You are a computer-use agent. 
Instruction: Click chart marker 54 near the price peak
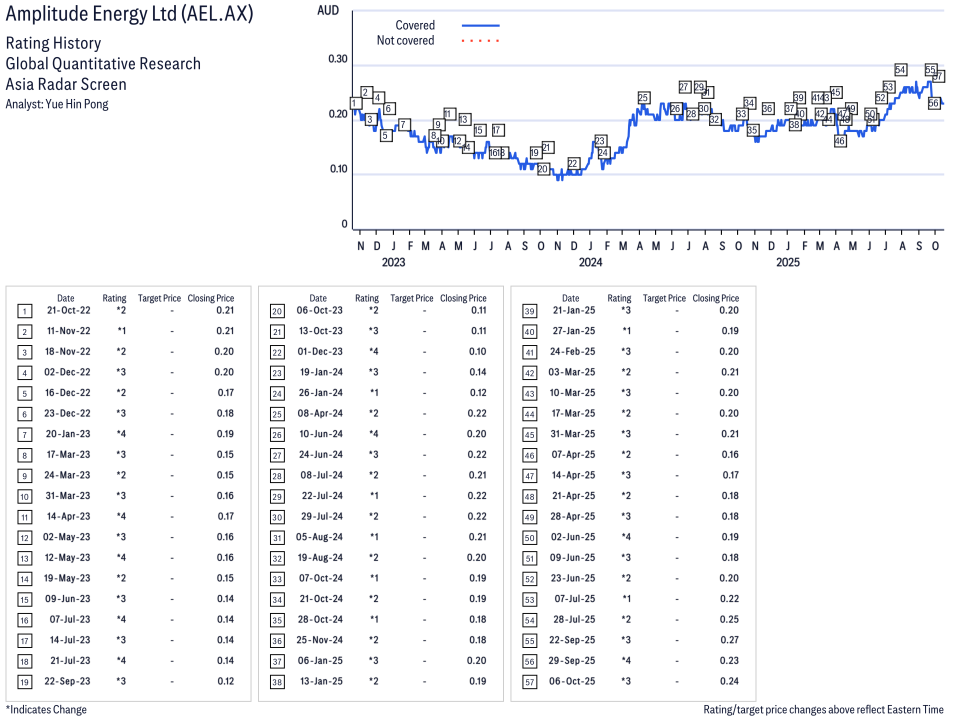click(900, 70)
